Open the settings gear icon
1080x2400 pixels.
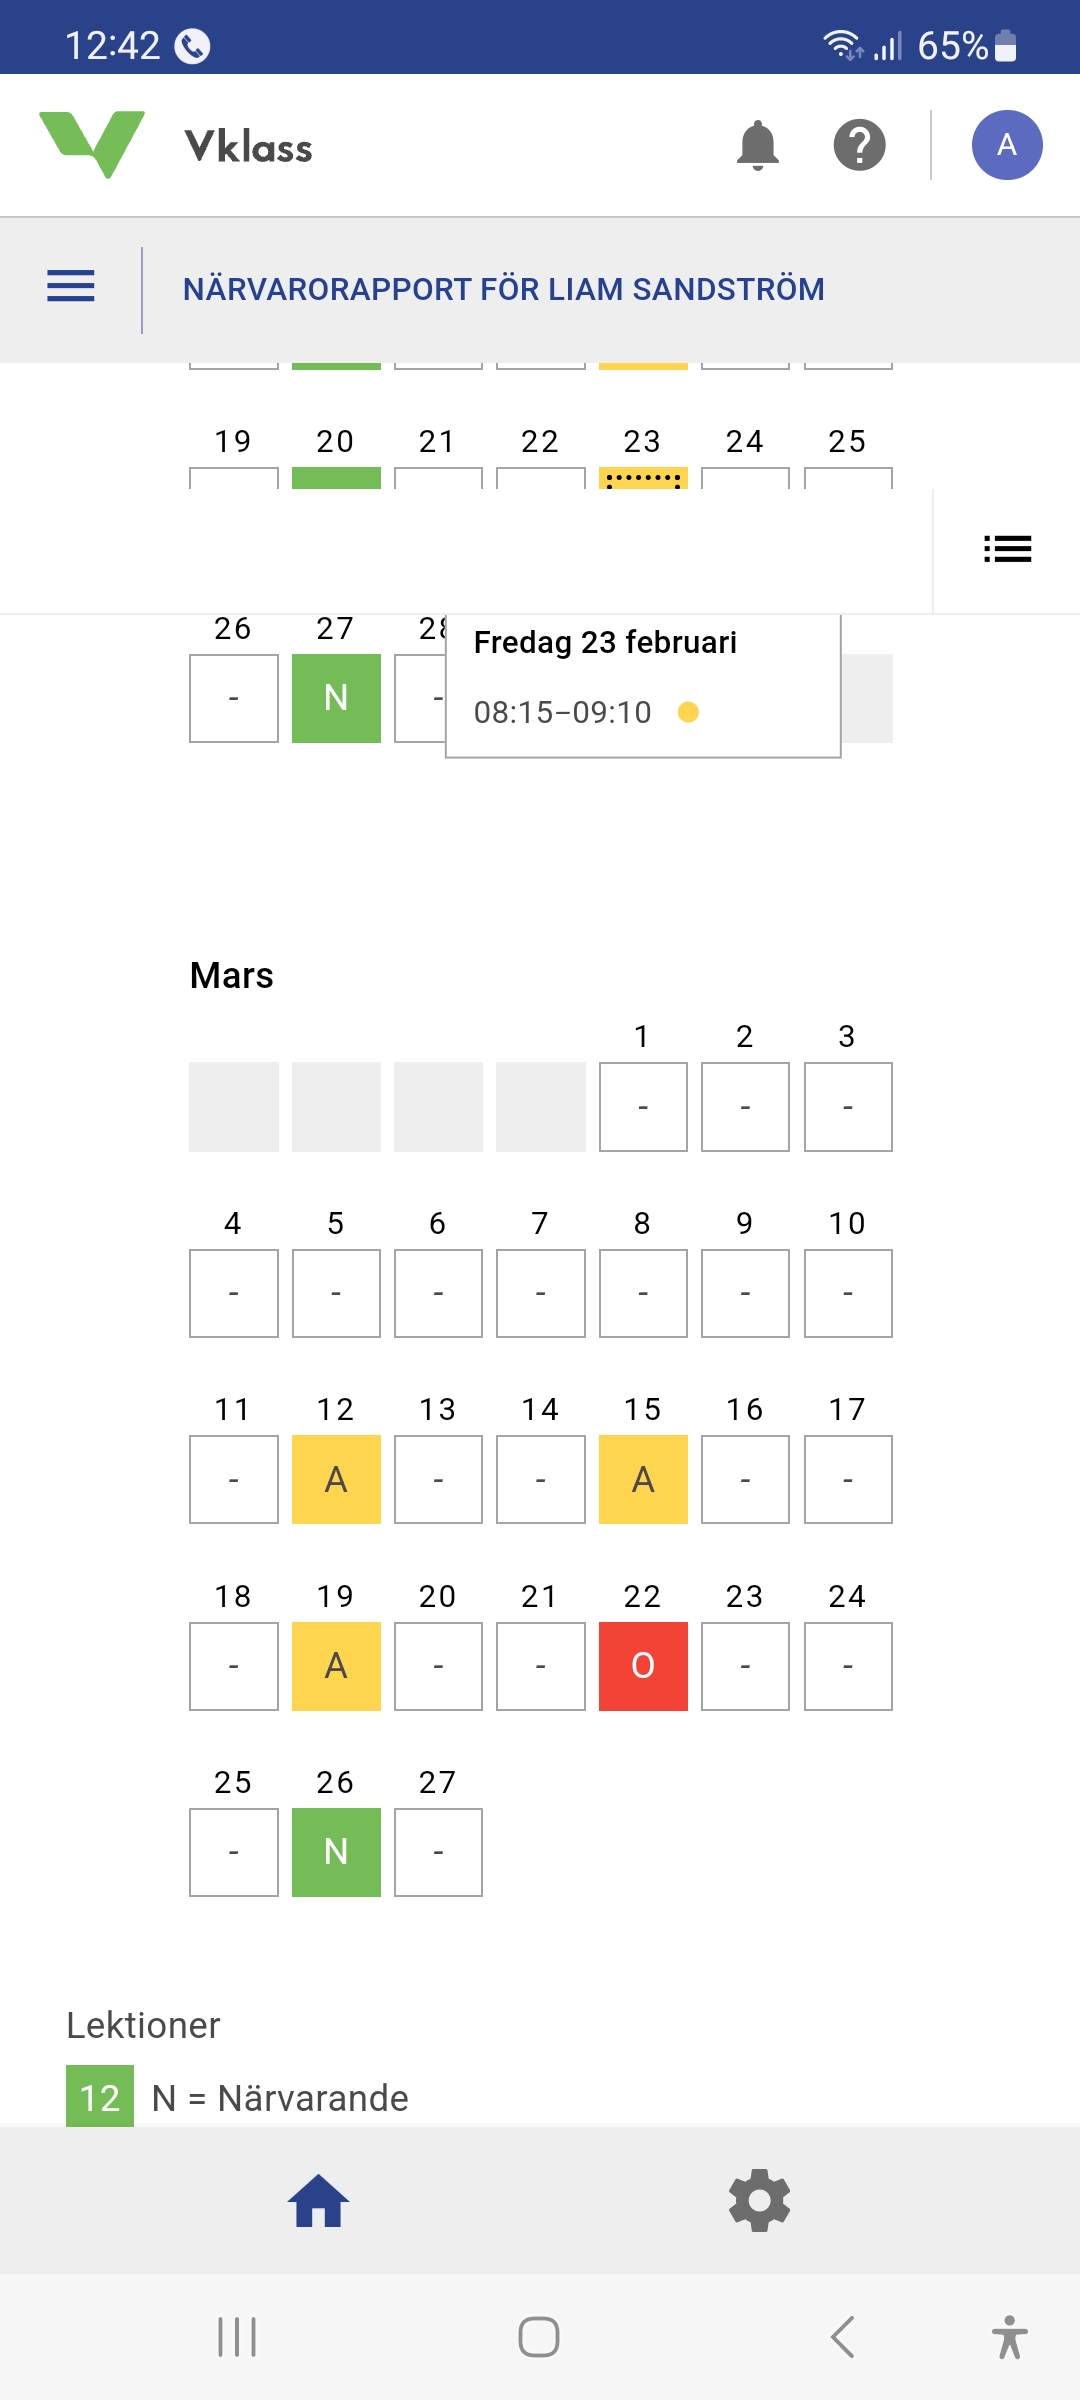coord(759,2201)
